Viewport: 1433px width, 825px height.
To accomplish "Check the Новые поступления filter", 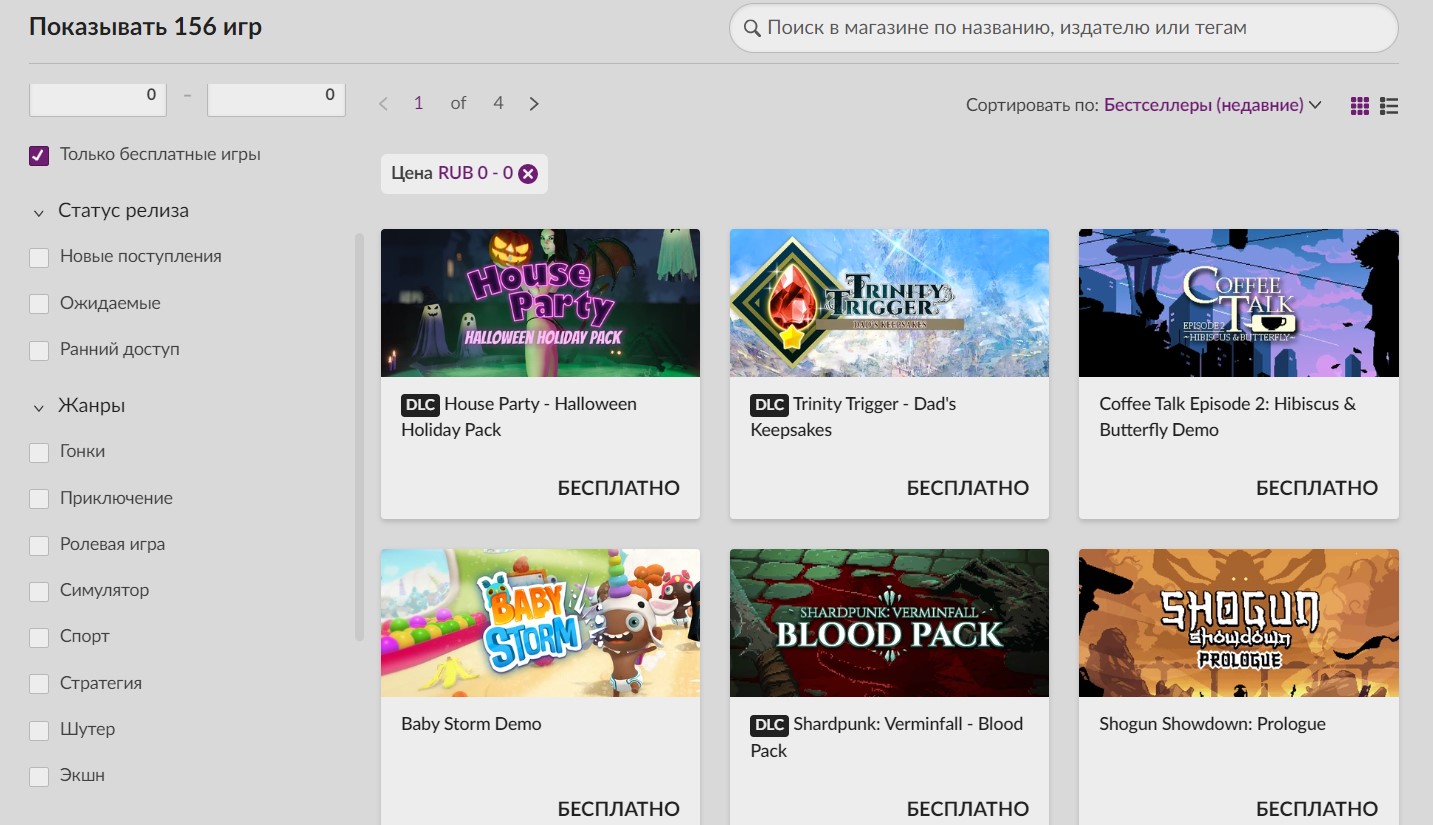I will pos(39,257).
